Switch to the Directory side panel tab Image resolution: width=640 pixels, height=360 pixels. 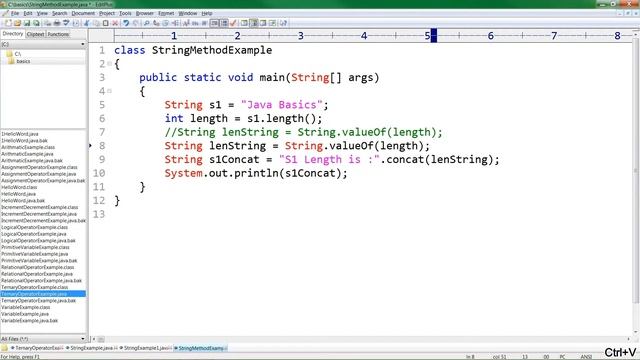(x=13, y=34)
